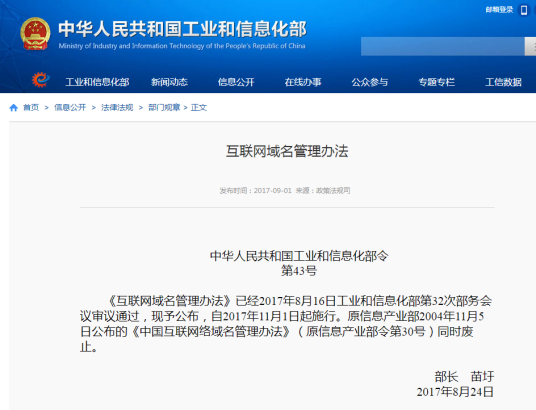Open the 在线办事 menu
Viewport: 536px width, 410px height.
pos(303,82)
